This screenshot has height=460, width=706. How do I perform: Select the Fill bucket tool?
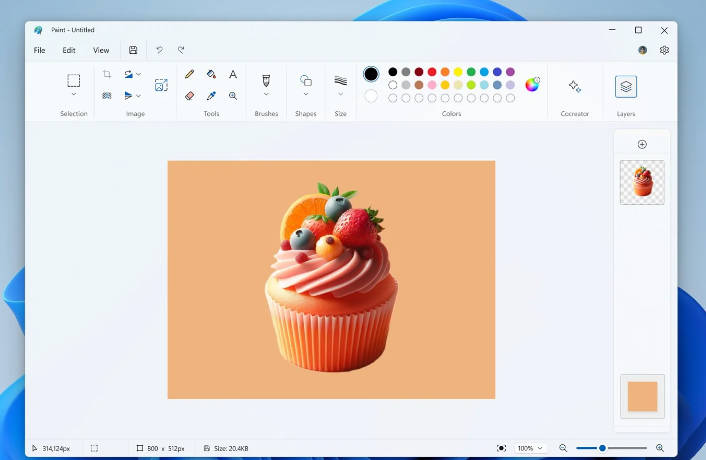click(x=211, y=74)
